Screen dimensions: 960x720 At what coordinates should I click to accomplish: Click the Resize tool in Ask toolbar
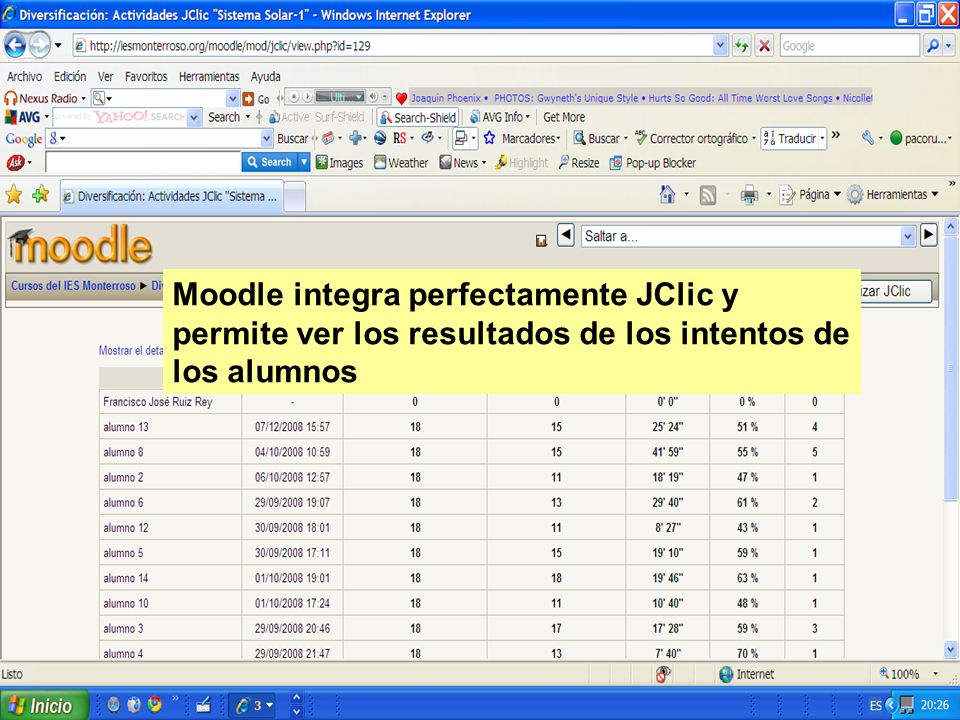579,163
